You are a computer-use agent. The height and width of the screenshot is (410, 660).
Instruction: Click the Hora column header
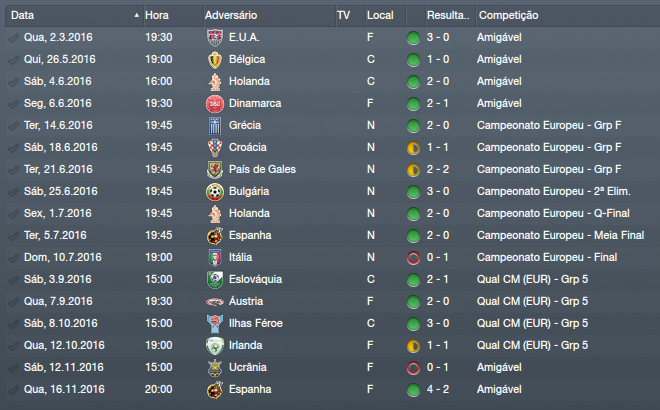(x=157, y=16)
